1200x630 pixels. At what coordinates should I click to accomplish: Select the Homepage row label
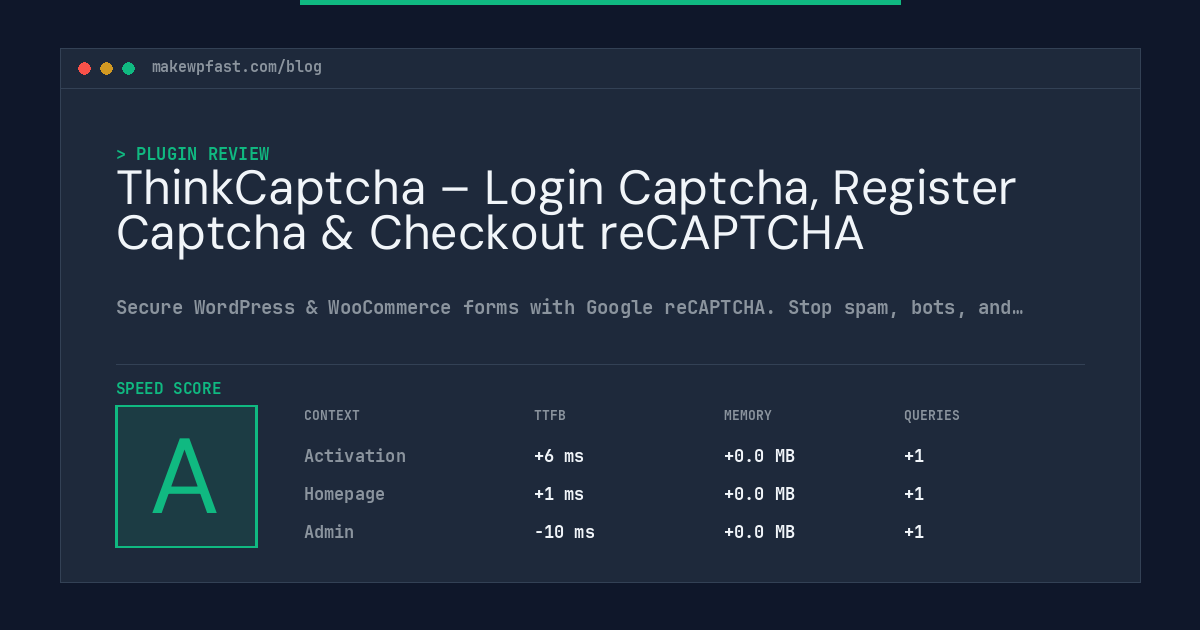pyautogui.click(x=344, y=494)
